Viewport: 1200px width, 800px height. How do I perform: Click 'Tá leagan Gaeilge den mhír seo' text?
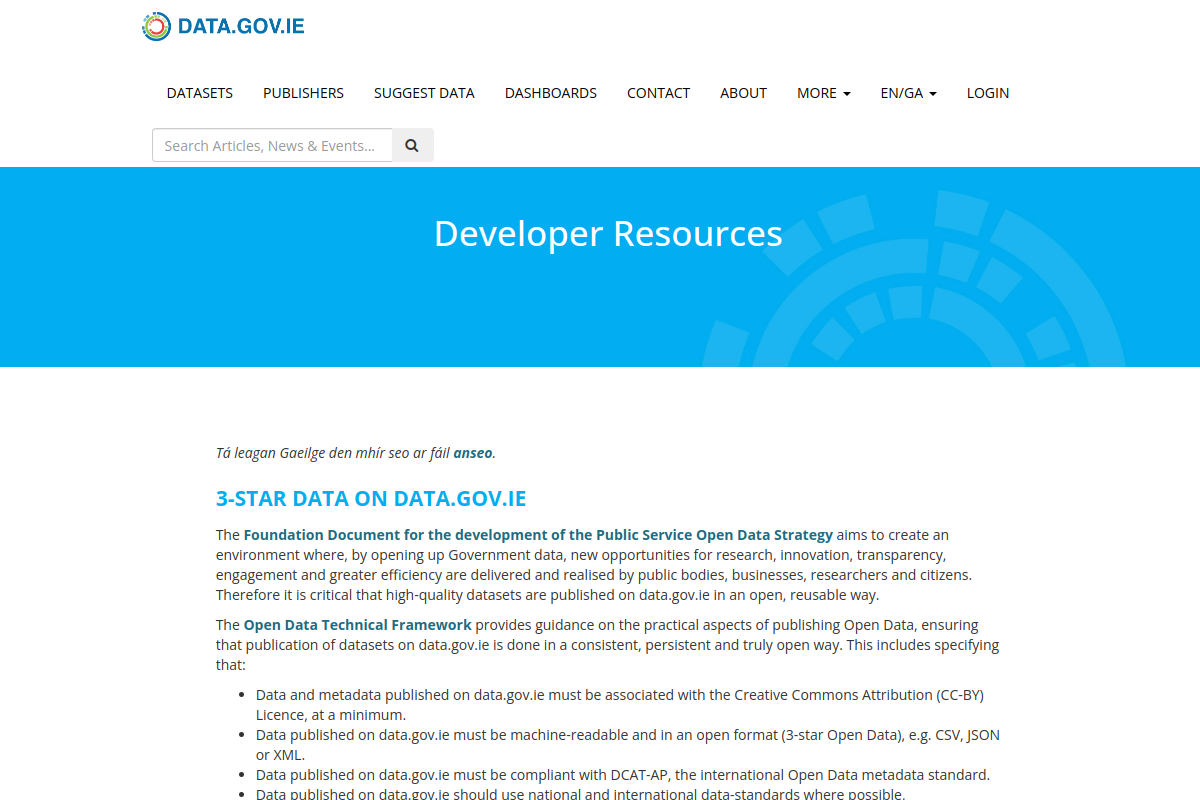pos(333,453)
